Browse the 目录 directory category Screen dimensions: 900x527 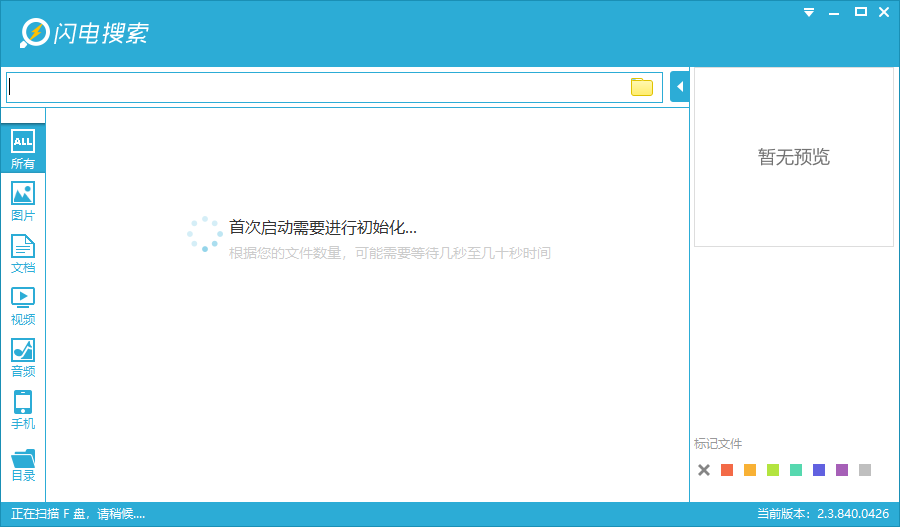click(23, 465)
